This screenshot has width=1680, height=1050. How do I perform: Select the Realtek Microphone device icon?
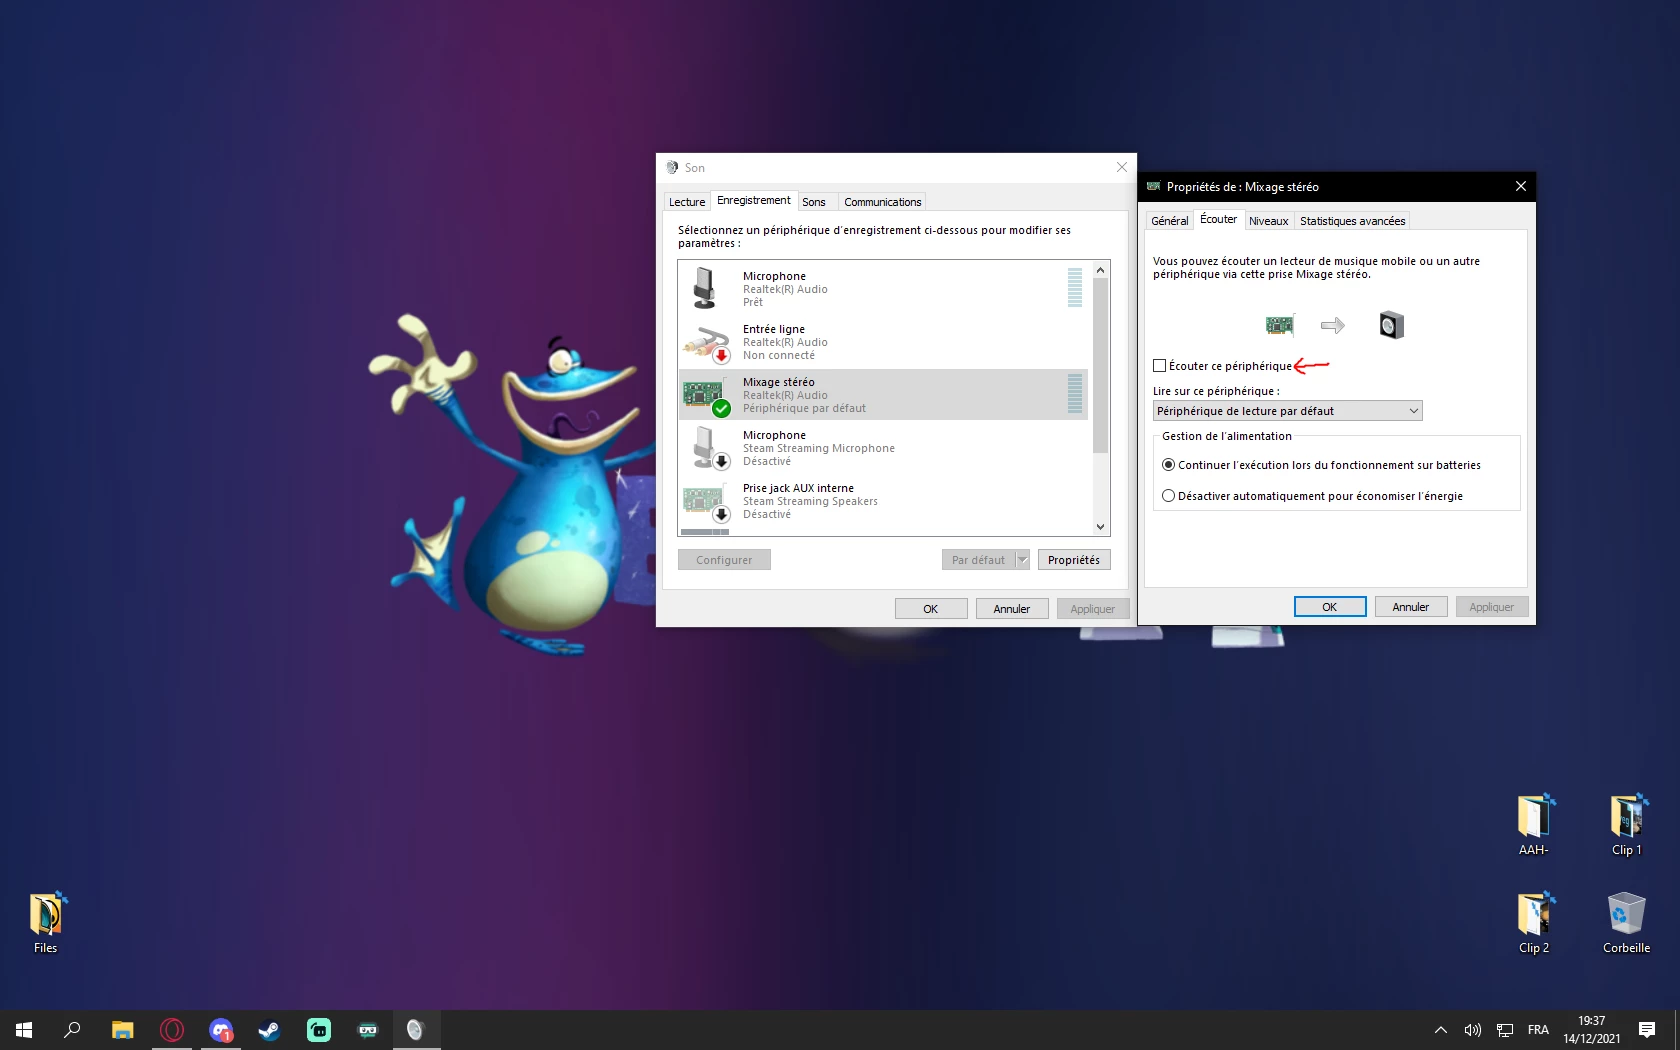pos(705,288)
